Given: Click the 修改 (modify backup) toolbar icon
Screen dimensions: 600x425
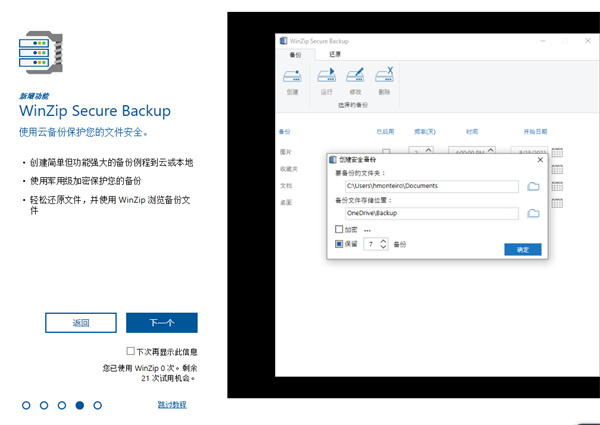Looking at the screenshot, I should click(x=355, y=78).
